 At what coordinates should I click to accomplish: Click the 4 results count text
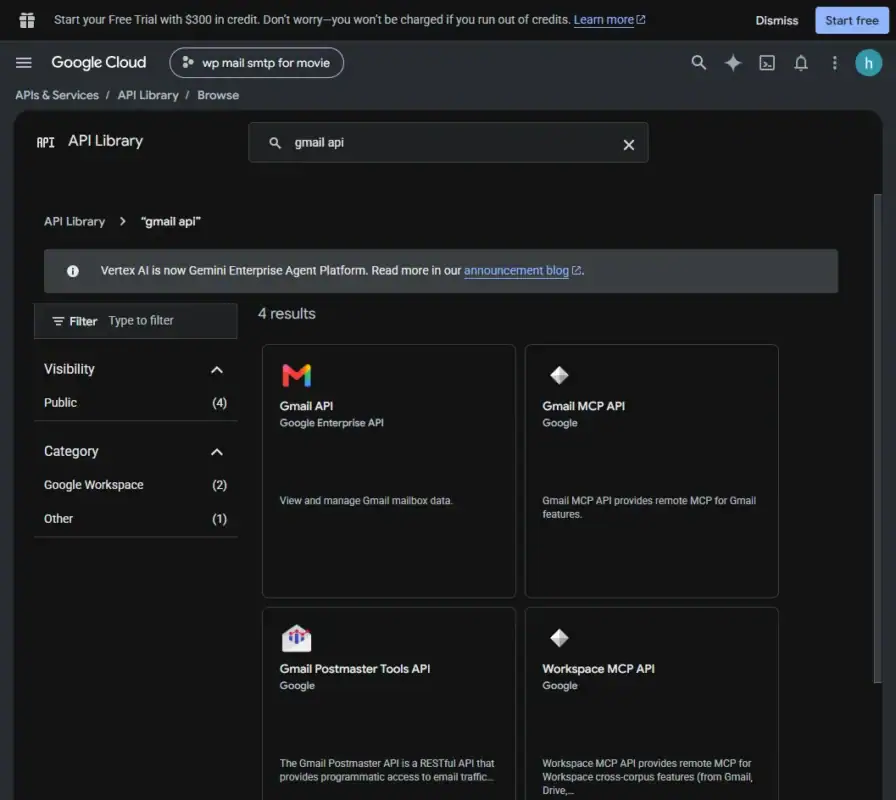pos(286,314)
